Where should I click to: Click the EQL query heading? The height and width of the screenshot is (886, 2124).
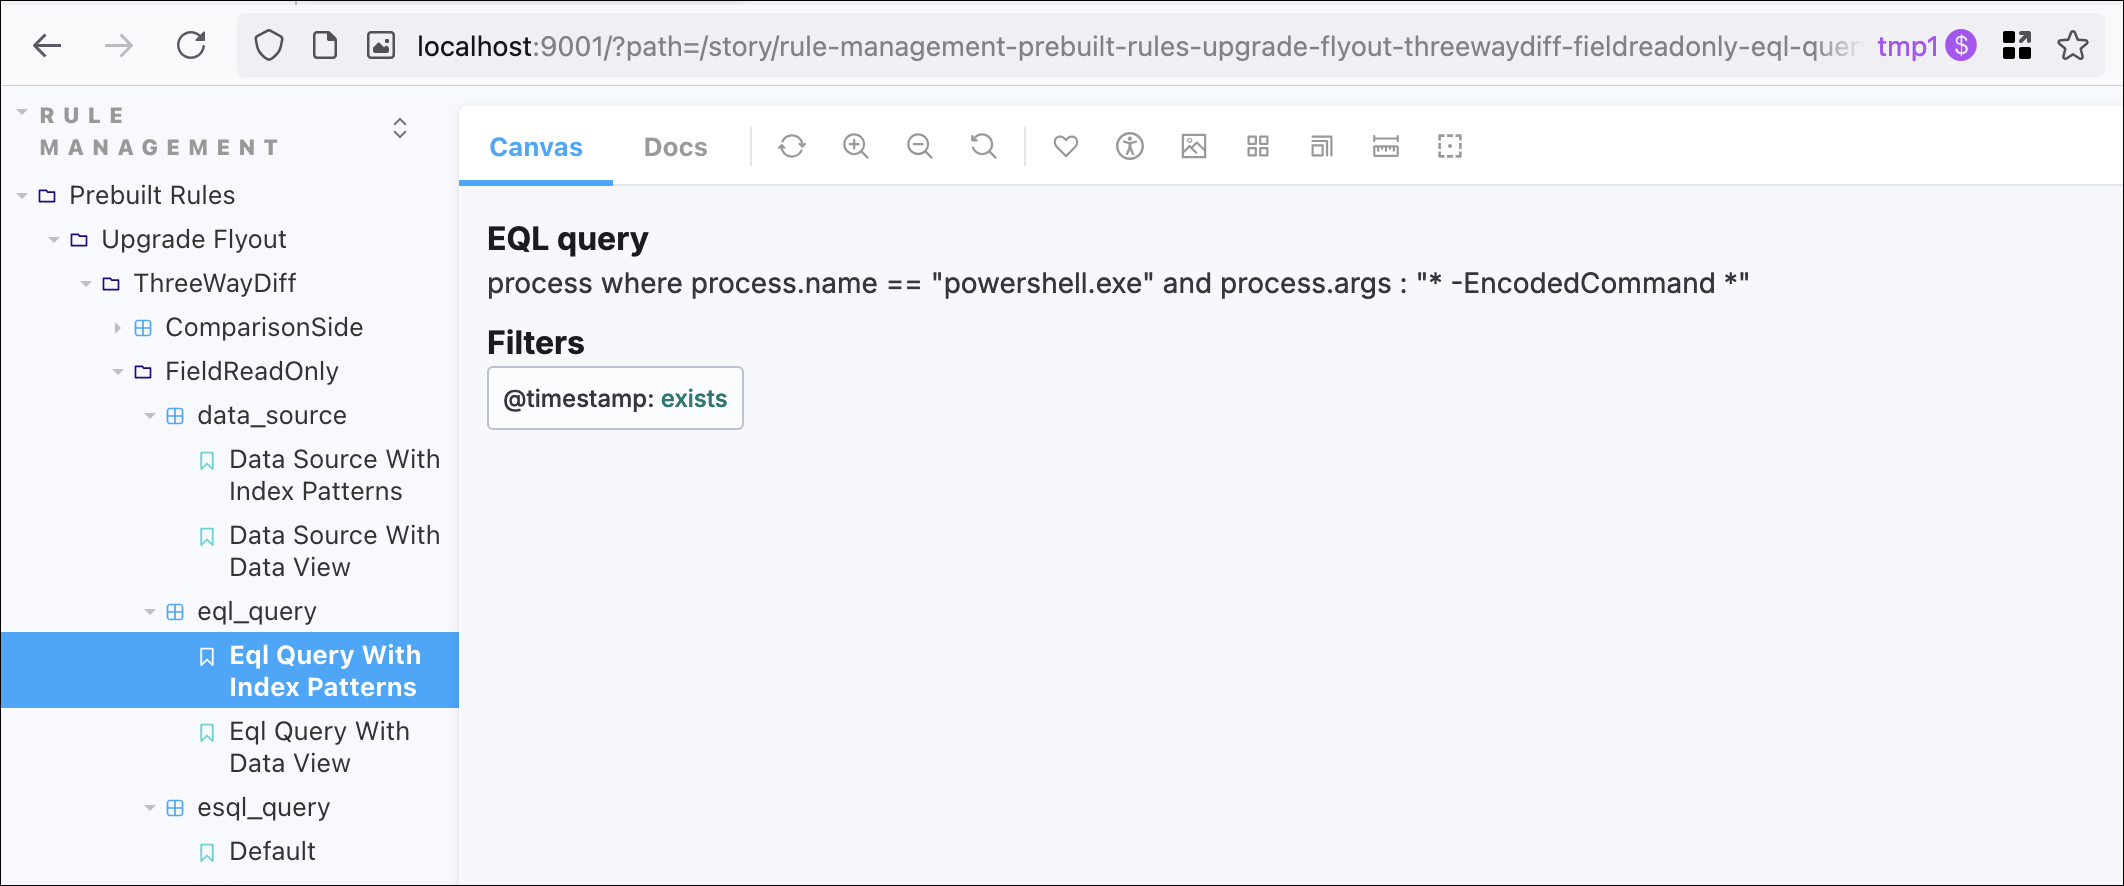click(568, 239)
